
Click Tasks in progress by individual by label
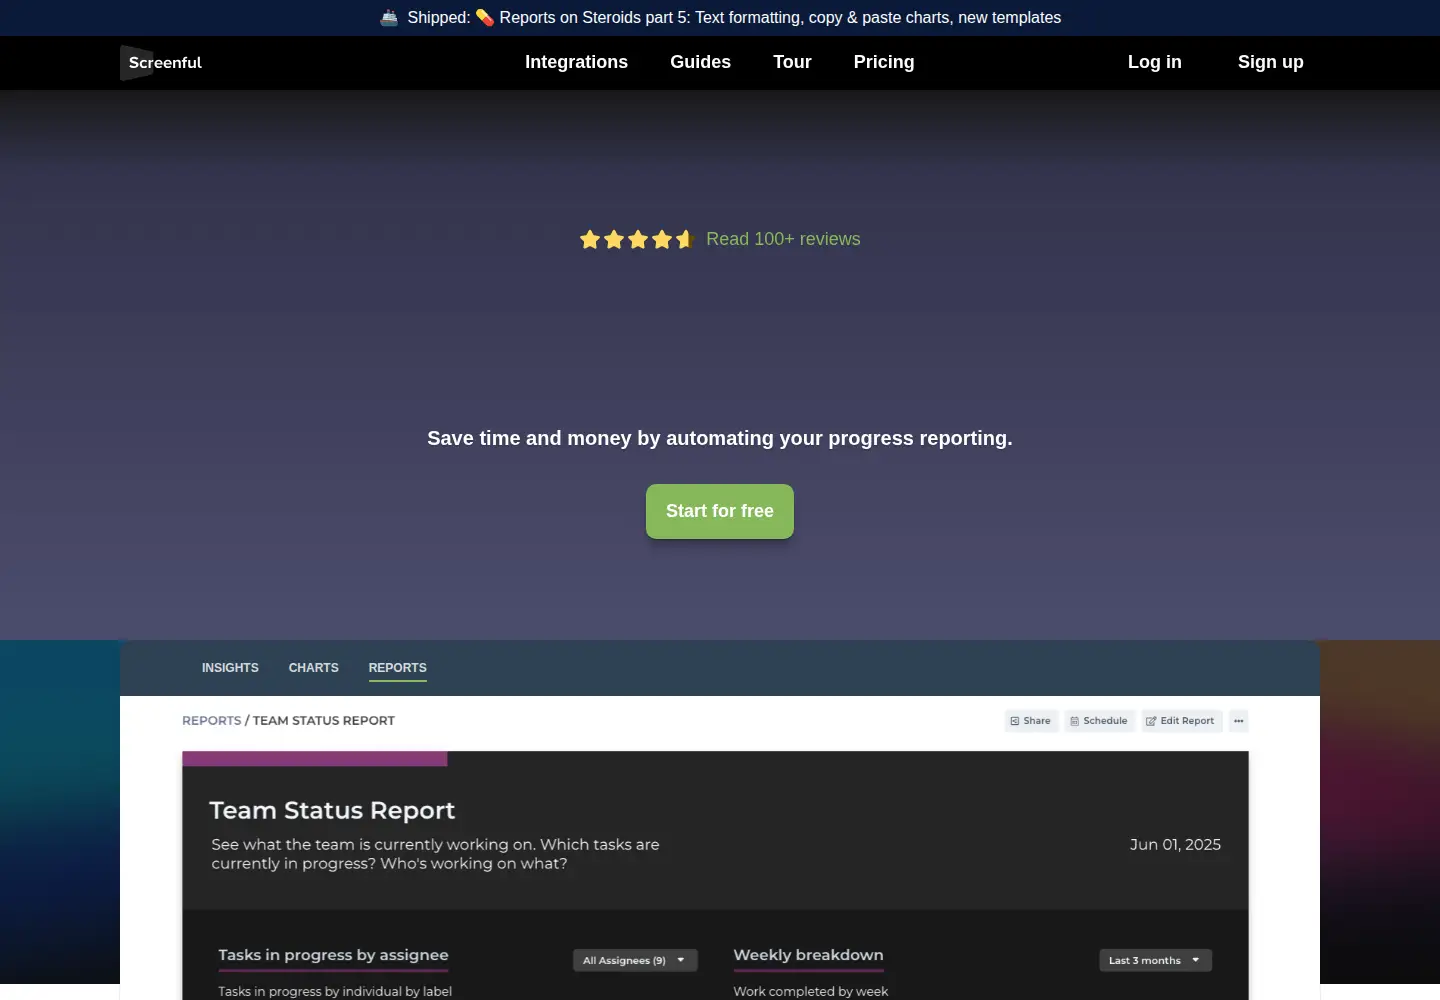click(x=335, y=992)
